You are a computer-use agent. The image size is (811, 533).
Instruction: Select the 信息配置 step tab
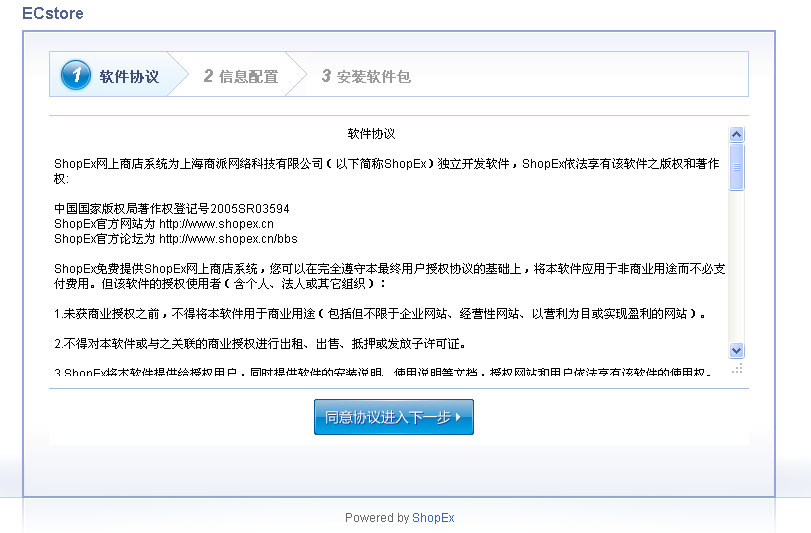pos(248,76)
